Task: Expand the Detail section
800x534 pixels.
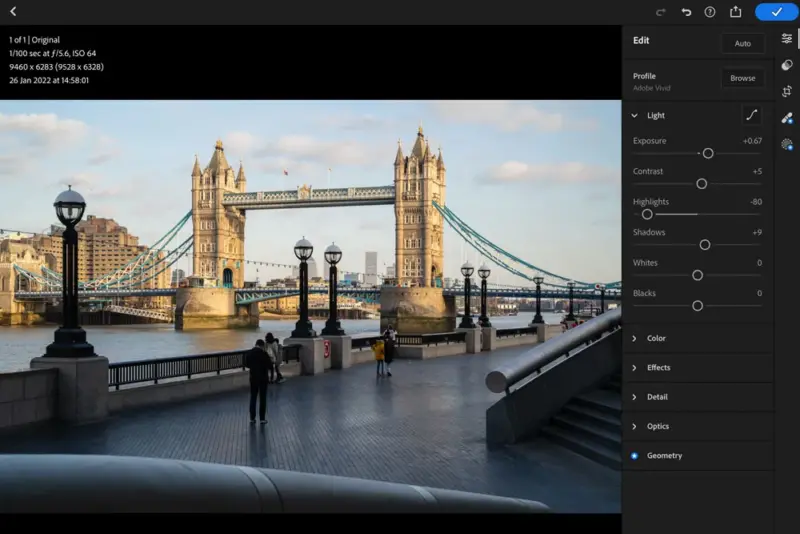Action: coord(657,397)
